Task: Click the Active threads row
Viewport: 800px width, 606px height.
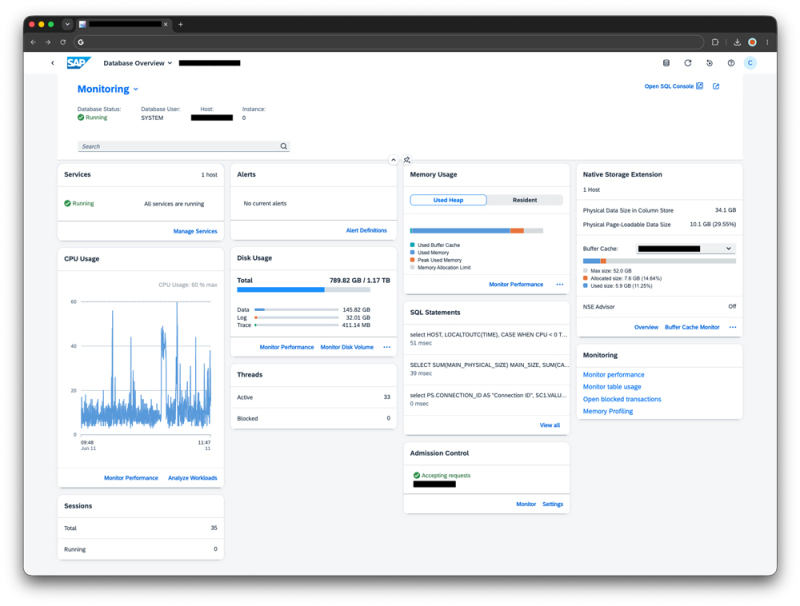Action: [314, 397]
